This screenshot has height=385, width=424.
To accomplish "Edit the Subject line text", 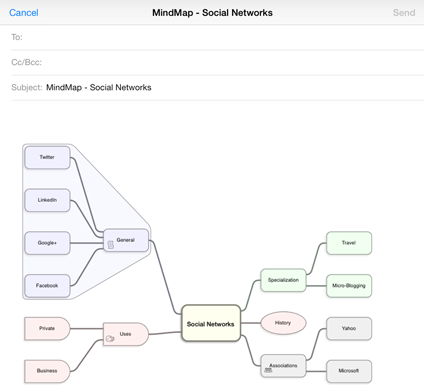I will click(x=99, y=88).
